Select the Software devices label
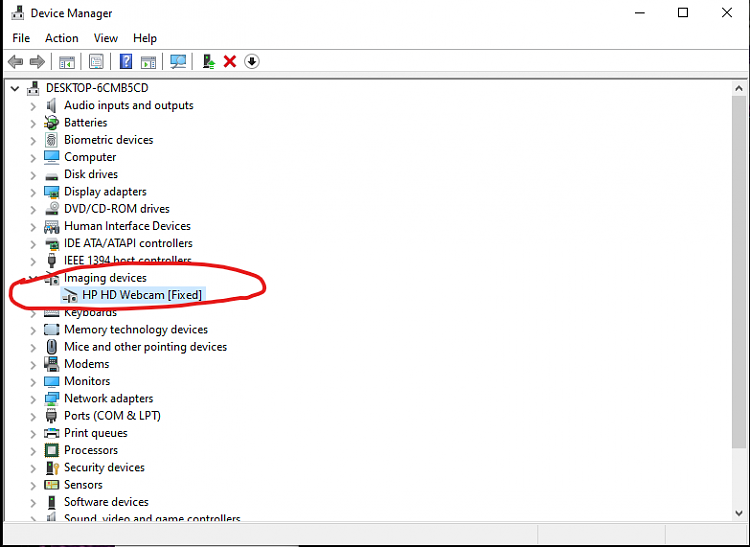 tap(106, 502)
